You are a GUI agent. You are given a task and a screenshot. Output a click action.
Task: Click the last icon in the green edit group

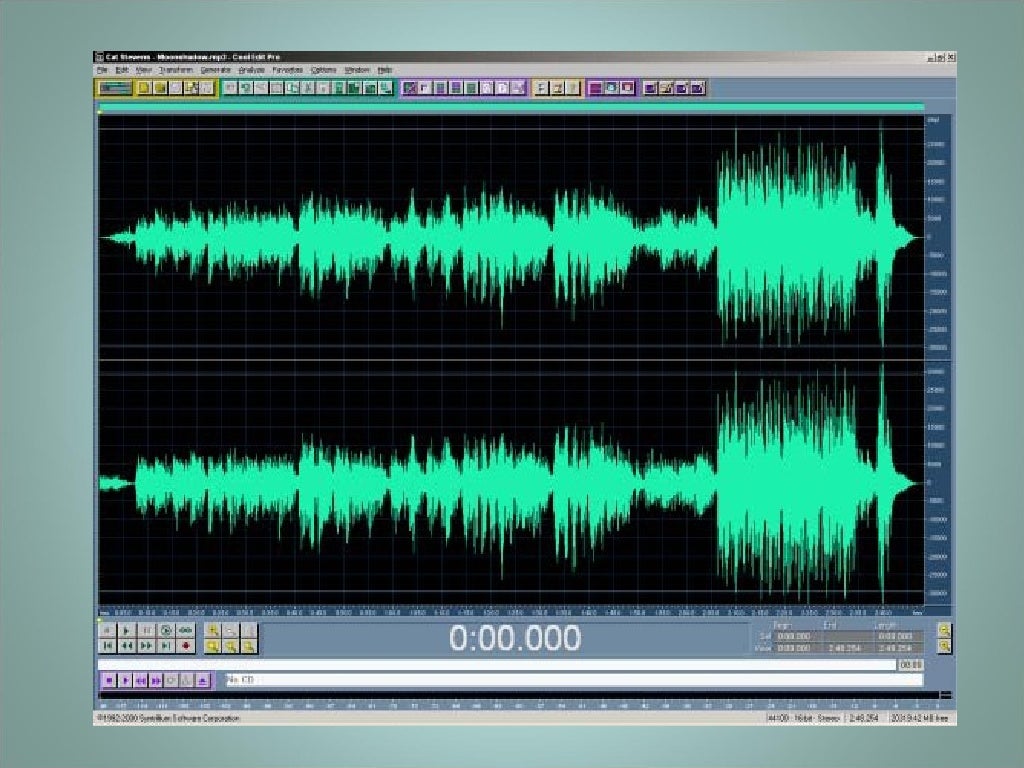tap(386, 88)
